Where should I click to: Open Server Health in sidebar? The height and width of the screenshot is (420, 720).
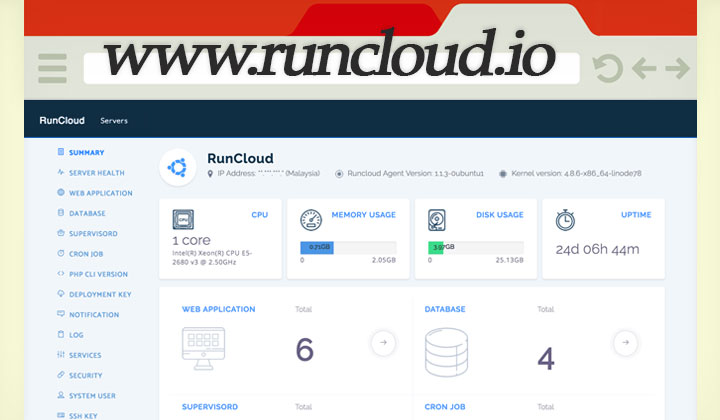pyautogui.click(x=96, y=173)
